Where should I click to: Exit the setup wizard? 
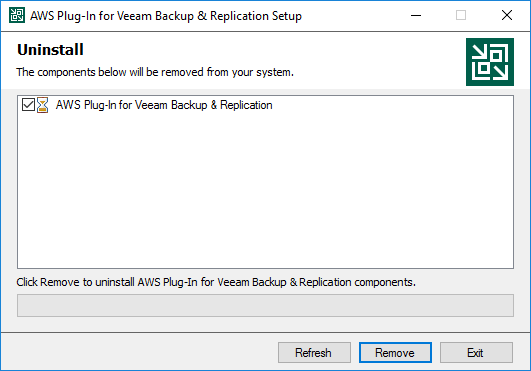tap(476, 352)
